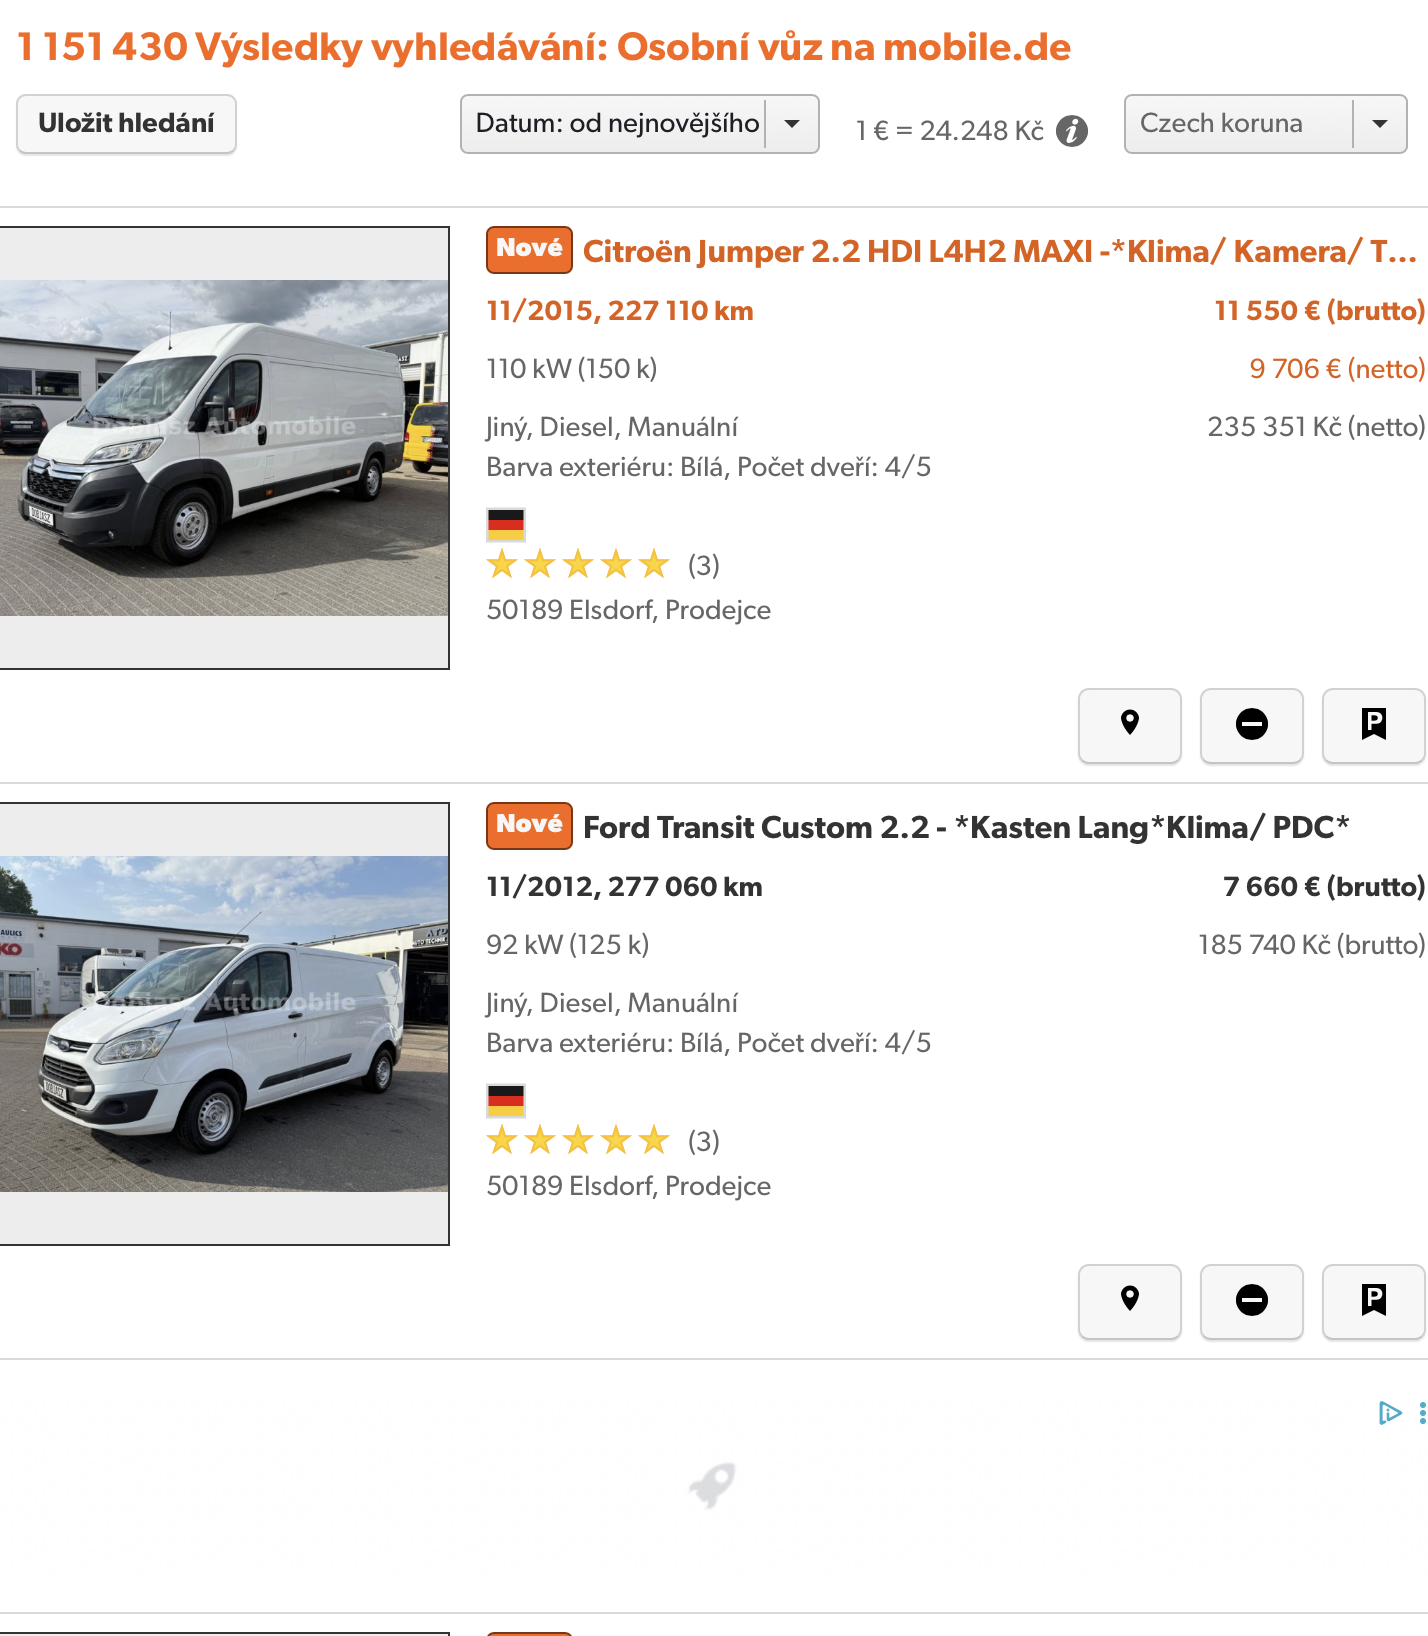The height and width of the screenshot is (1636, 1428).
Task: Open the Citroën Jumper 2.2 HDI listing title
Action: tap(999, 251)
